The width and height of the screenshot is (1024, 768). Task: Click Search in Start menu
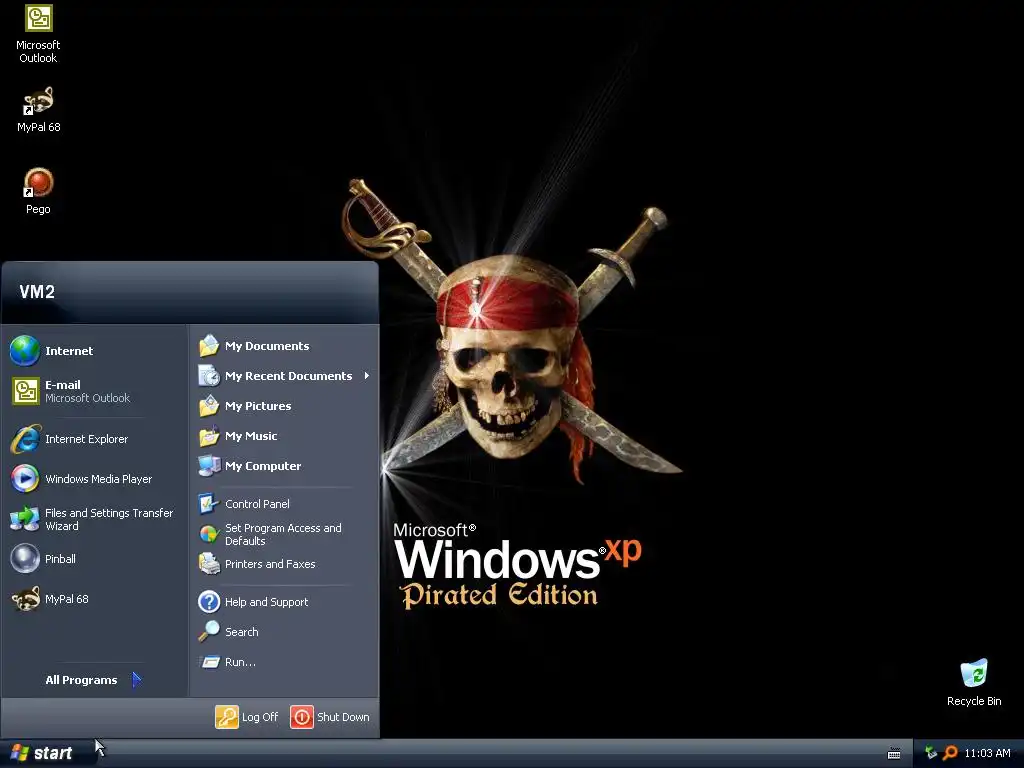284,632
